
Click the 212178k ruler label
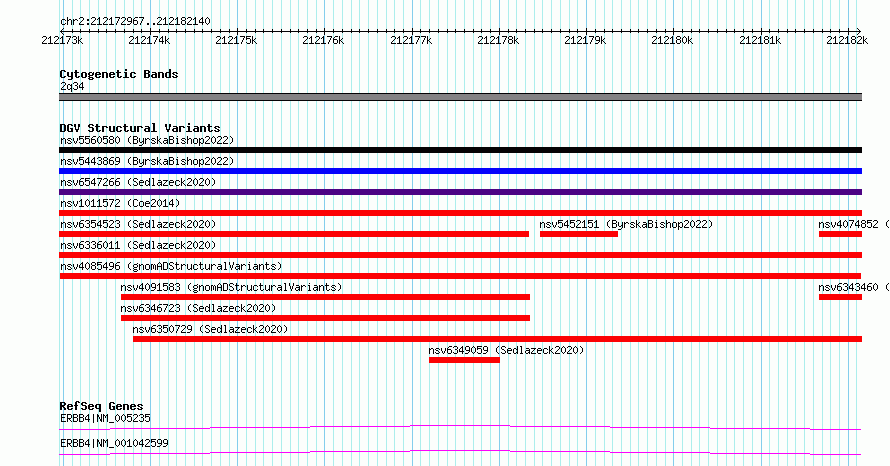[498, 40]
